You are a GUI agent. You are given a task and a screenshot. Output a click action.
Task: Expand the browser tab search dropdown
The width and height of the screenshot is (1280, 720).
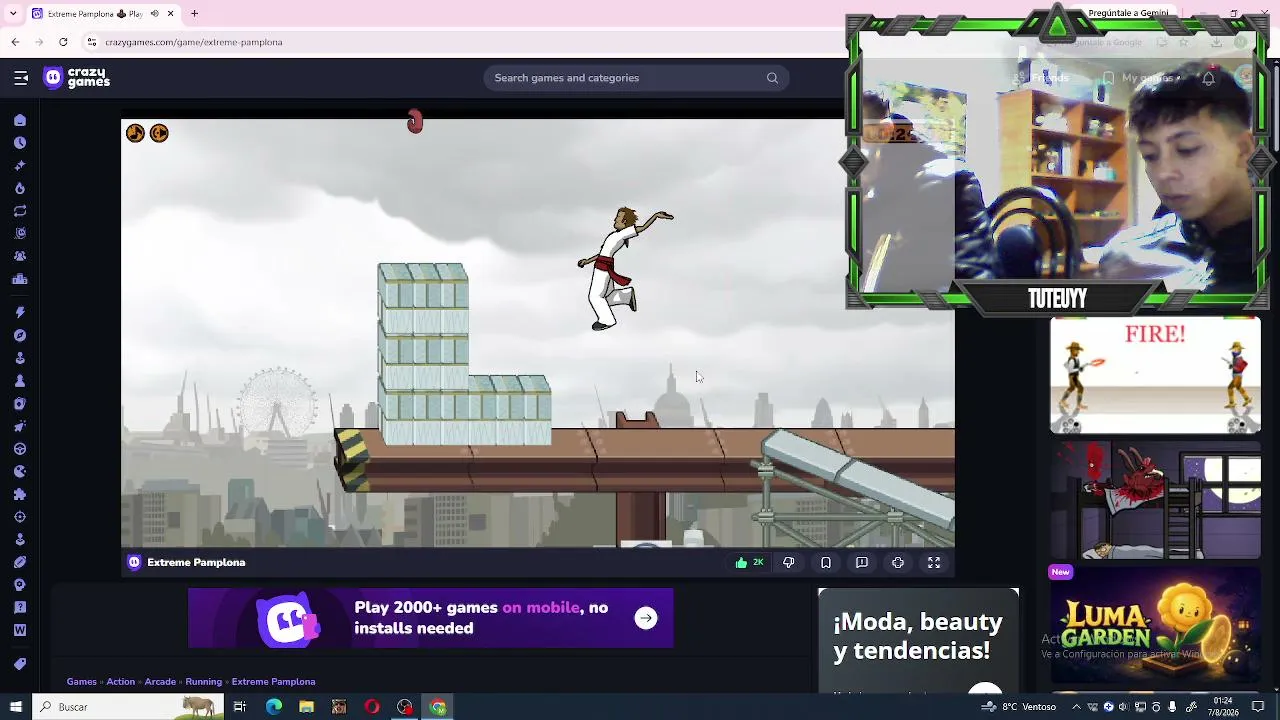pyautogui.click(x=13, y=14)
